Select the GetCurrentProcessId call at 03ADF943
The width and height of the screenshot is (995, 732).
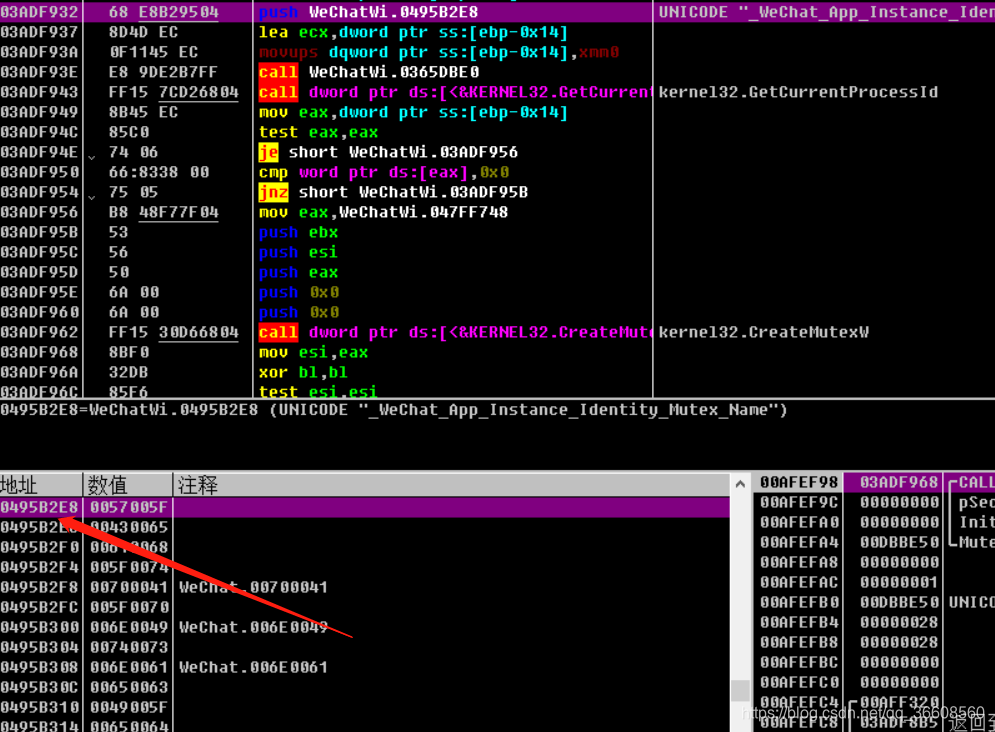pyautogui.click(x=455, y=92)
